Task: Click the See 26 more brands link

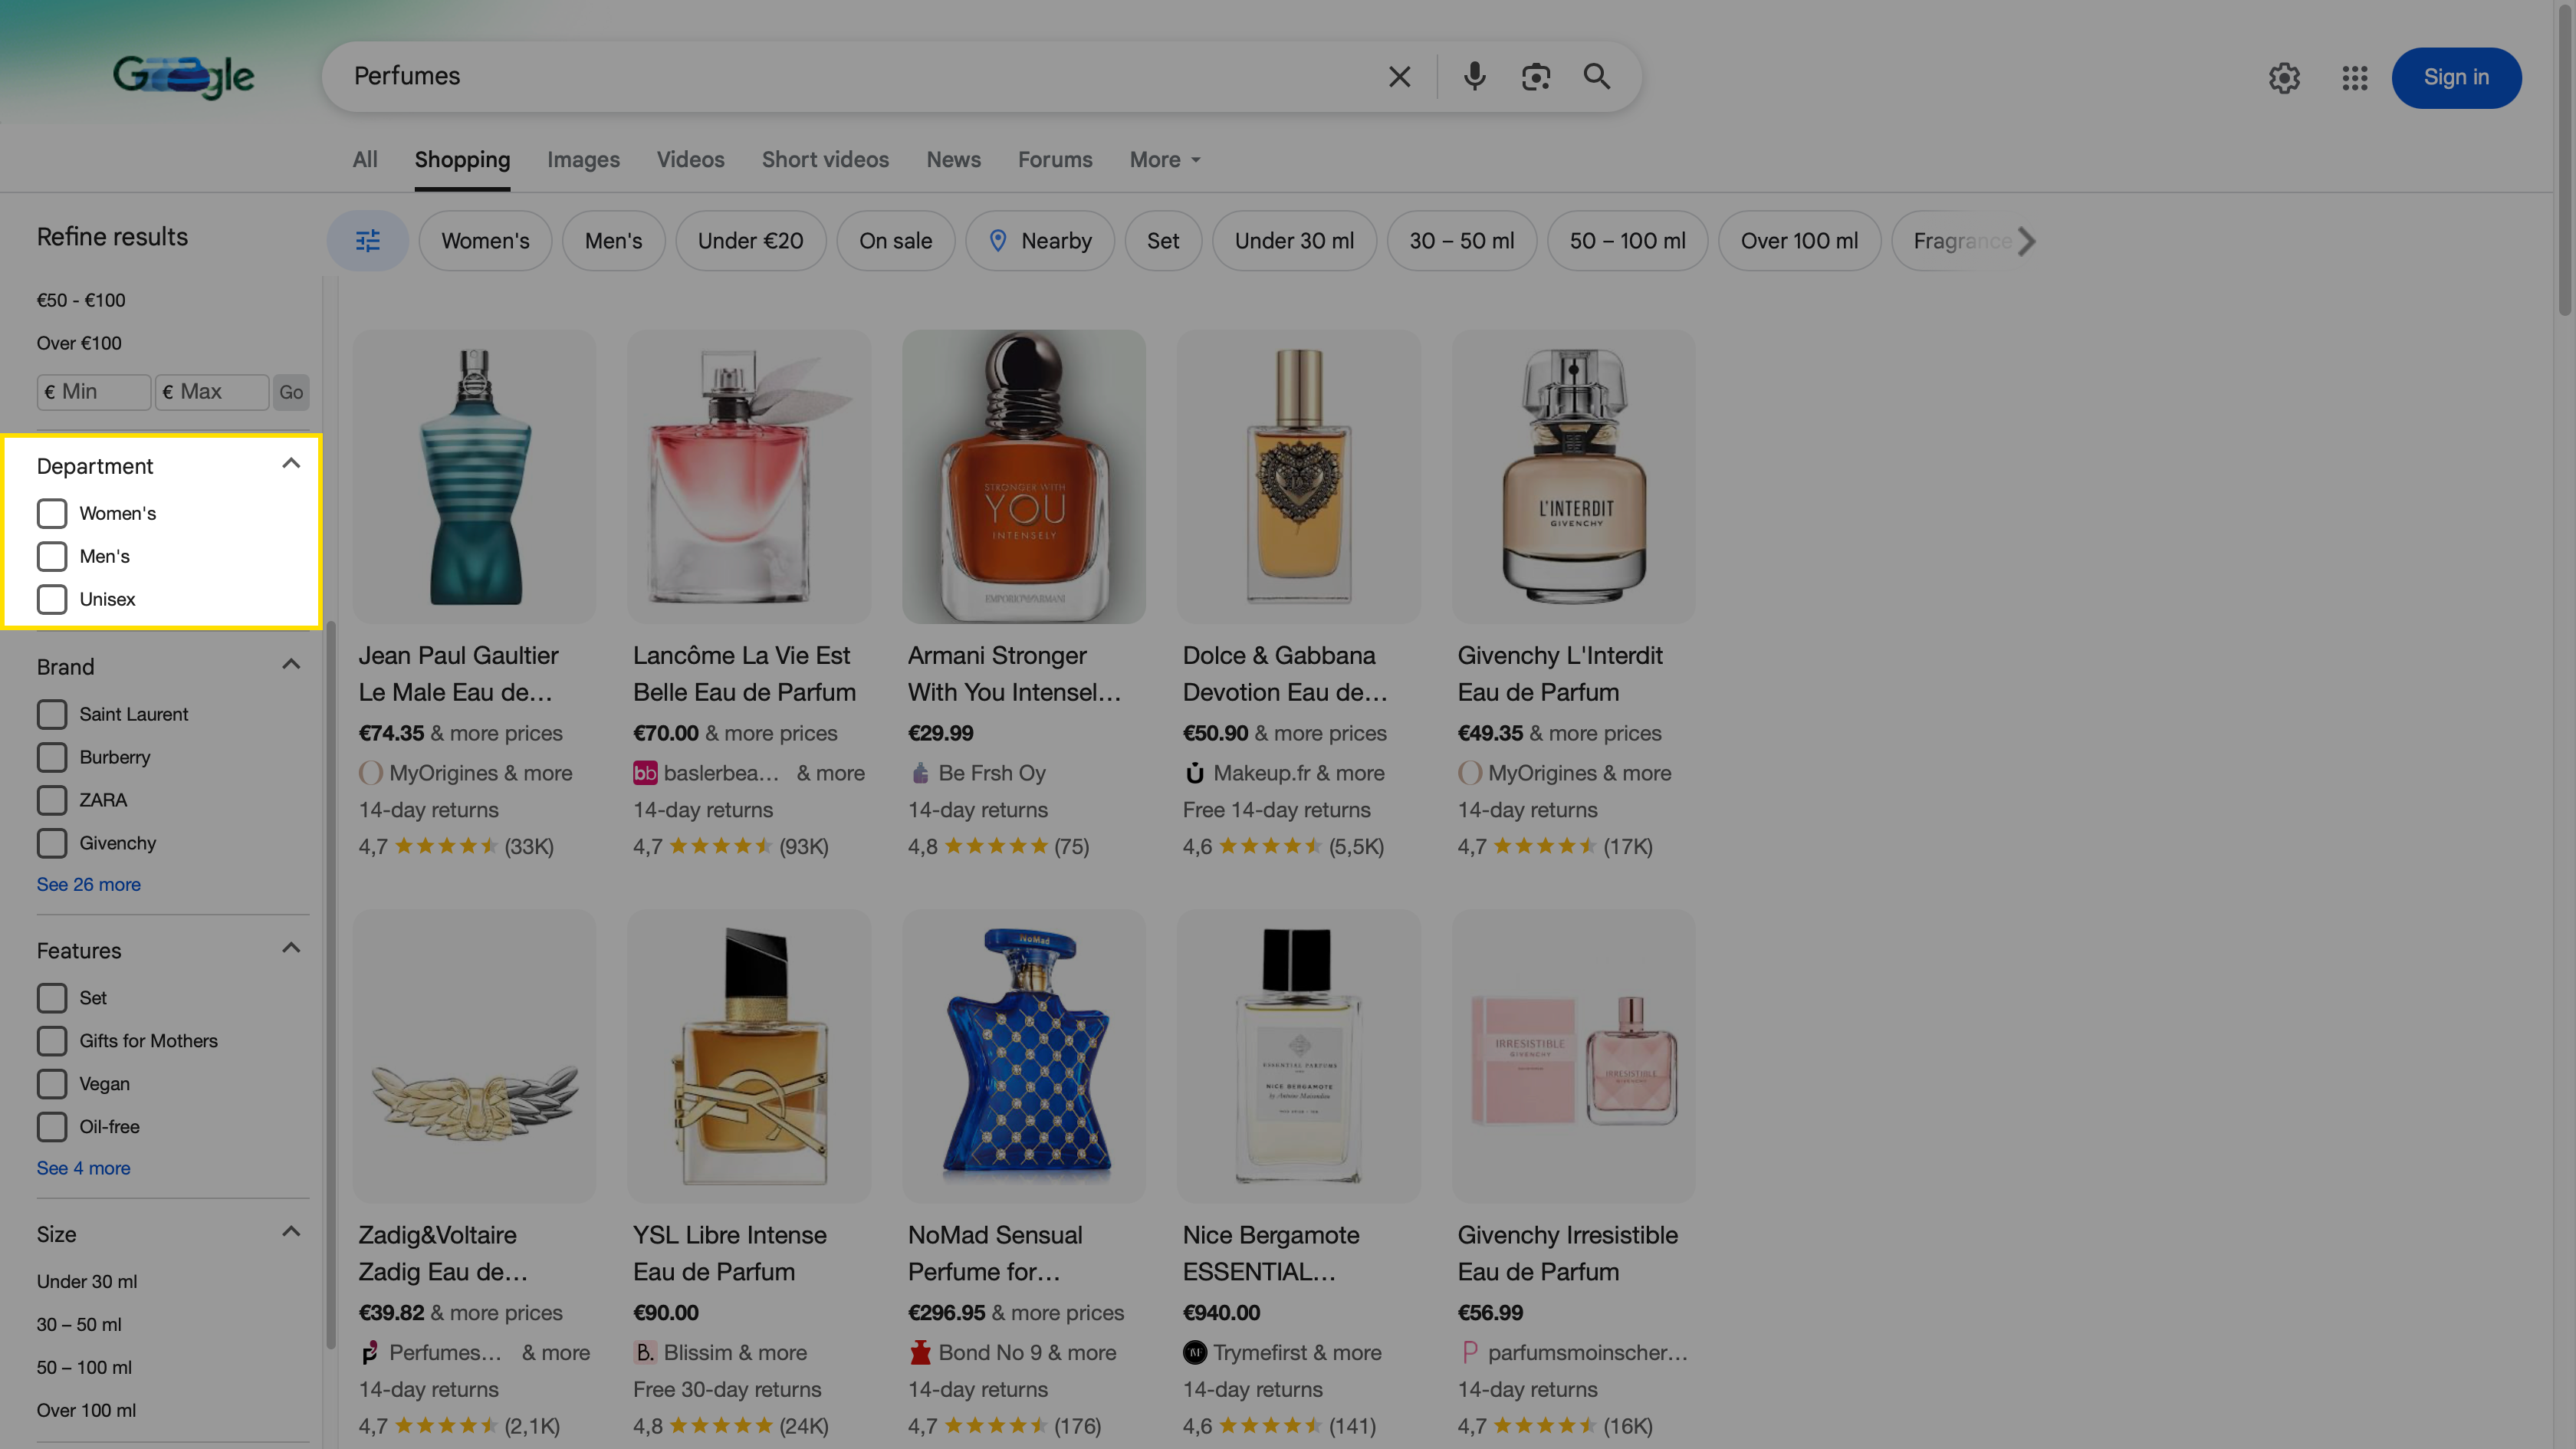Action: click(88, 884)
